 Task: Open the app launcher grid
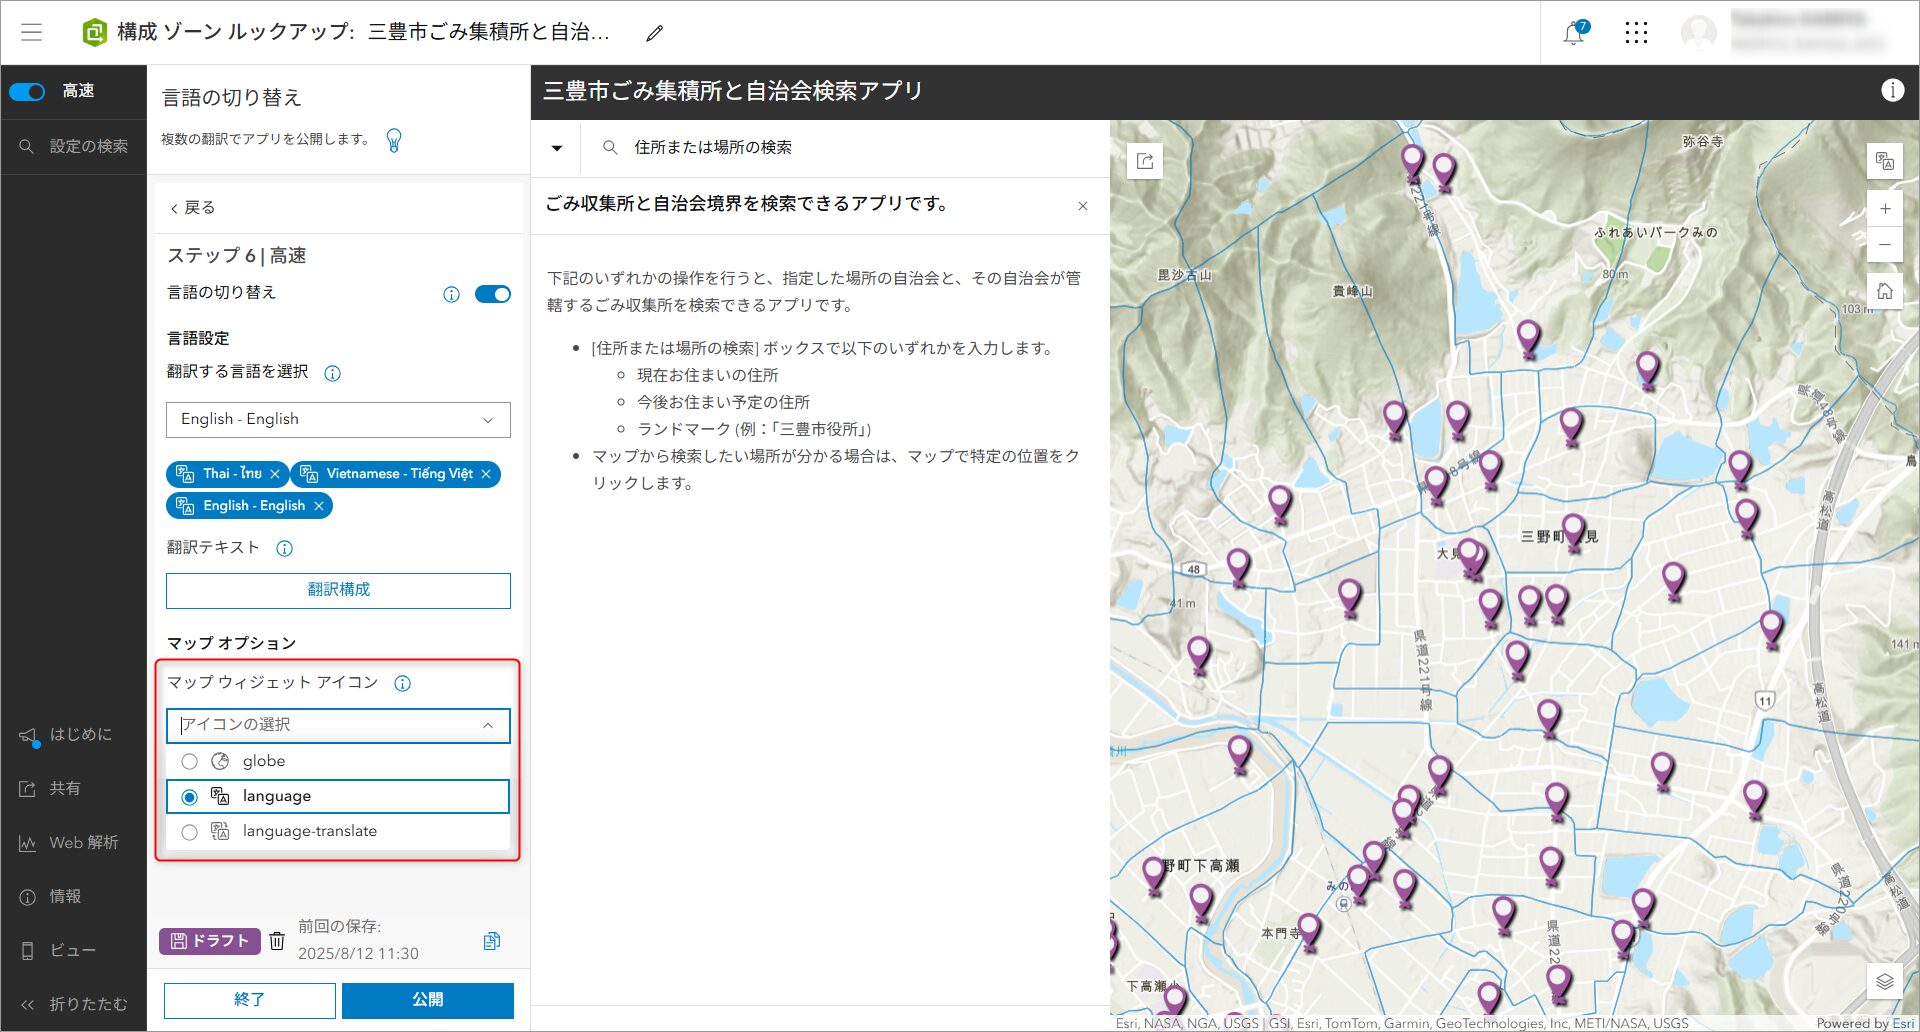(x=1636, y=33)
